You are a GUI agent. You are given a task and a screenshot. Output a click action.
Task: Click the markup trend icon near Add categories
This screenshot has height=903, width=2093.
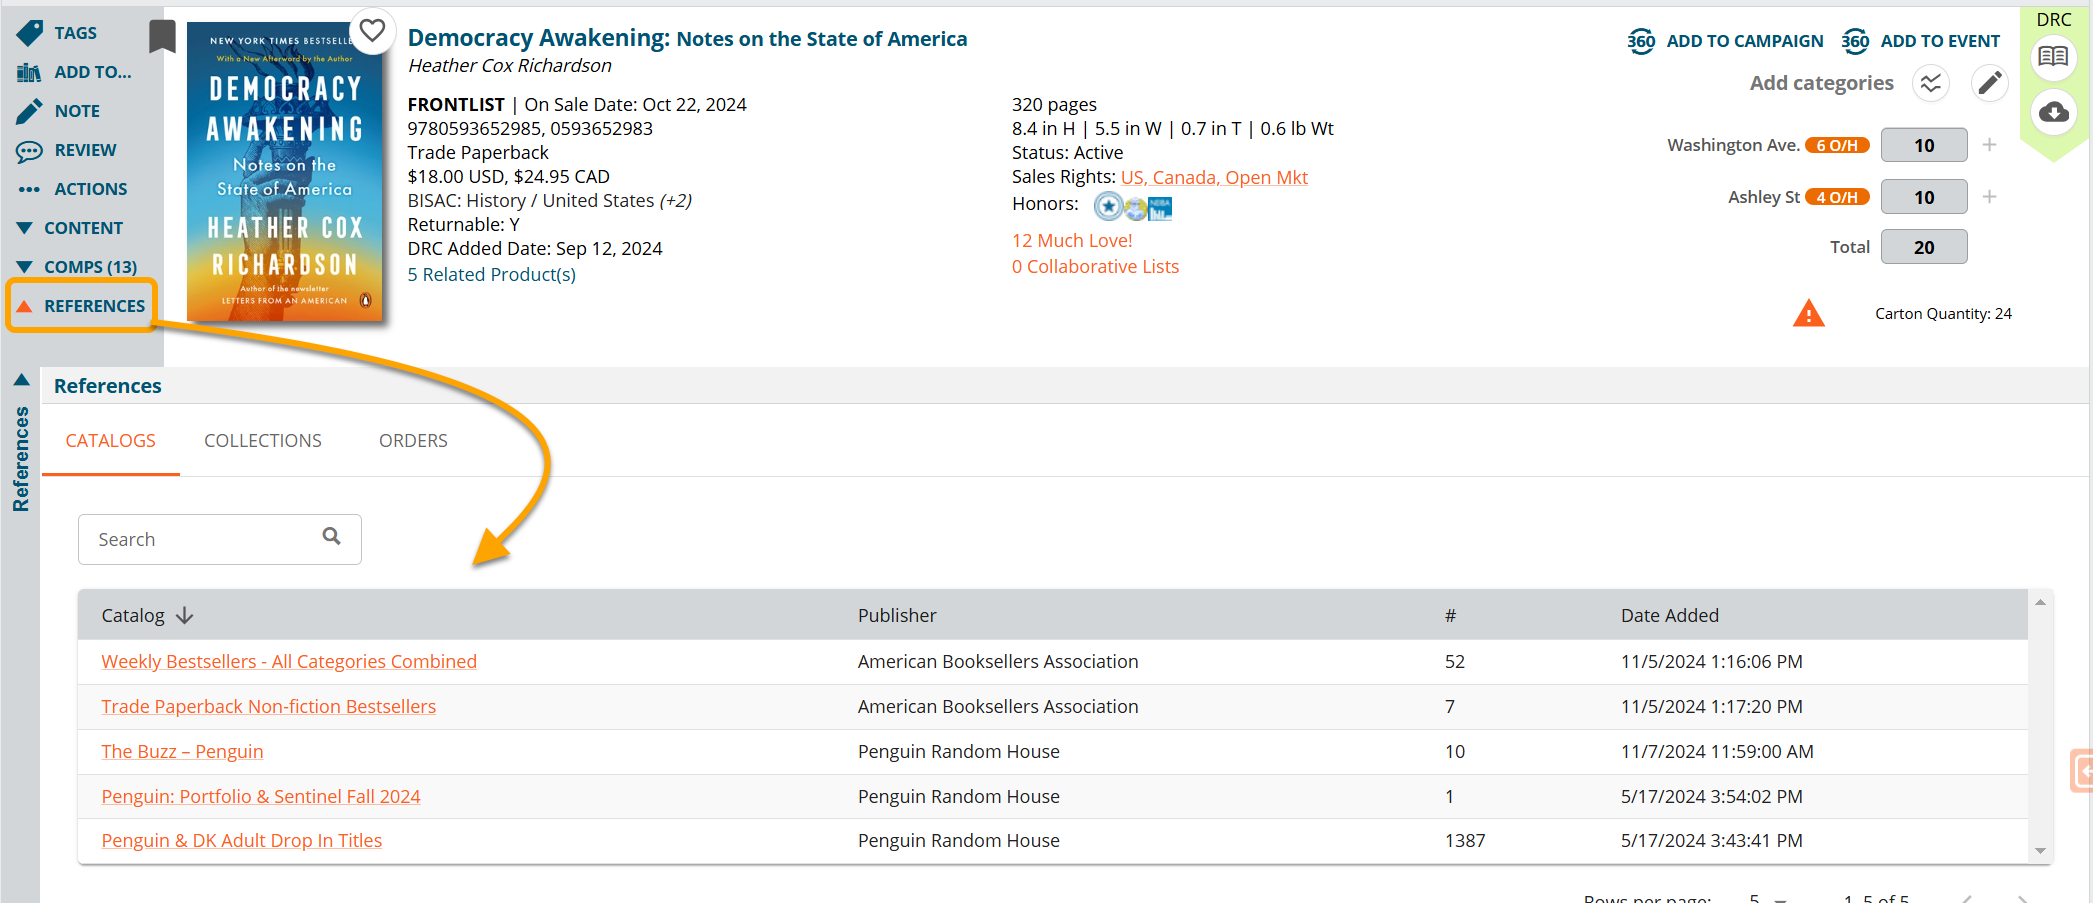coord(1930,83)
